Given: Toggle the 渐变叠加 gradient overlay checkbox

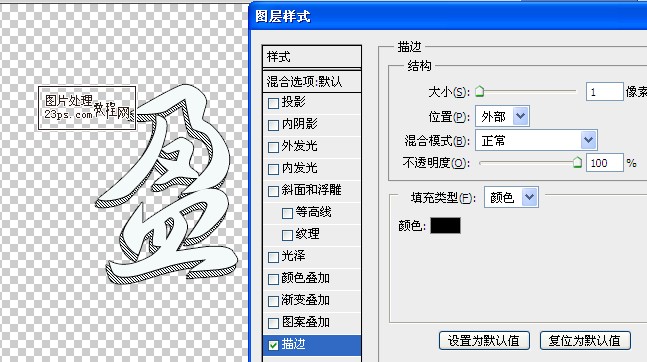Looking at the screenshot, I should tap(273, 301).
